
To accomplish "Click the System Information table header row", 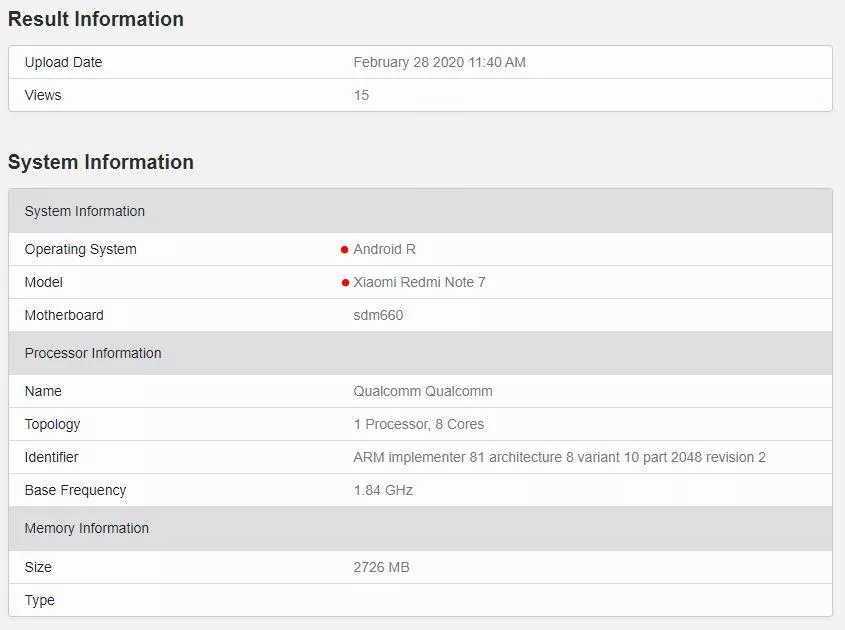I will (x=420, y=211).
